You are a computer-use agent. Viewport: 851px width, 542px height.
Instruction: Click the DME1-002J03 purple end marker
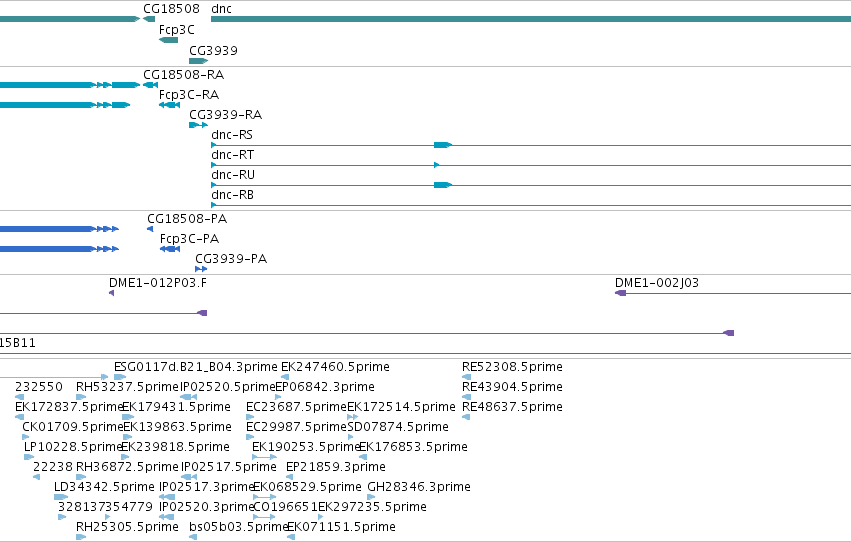click(x=620, y=293)
